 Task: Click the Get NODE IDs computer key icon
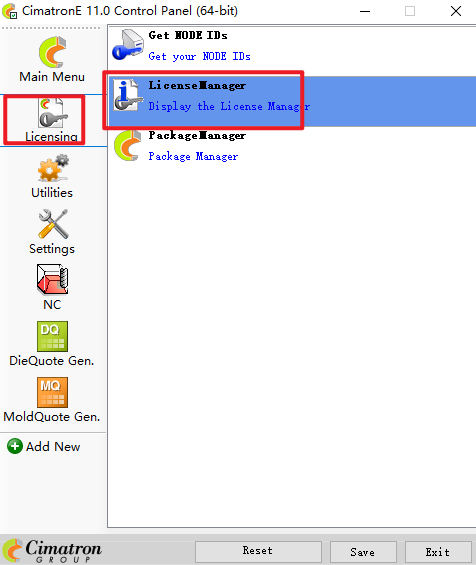pyautogui.click(x=128, y=45)
